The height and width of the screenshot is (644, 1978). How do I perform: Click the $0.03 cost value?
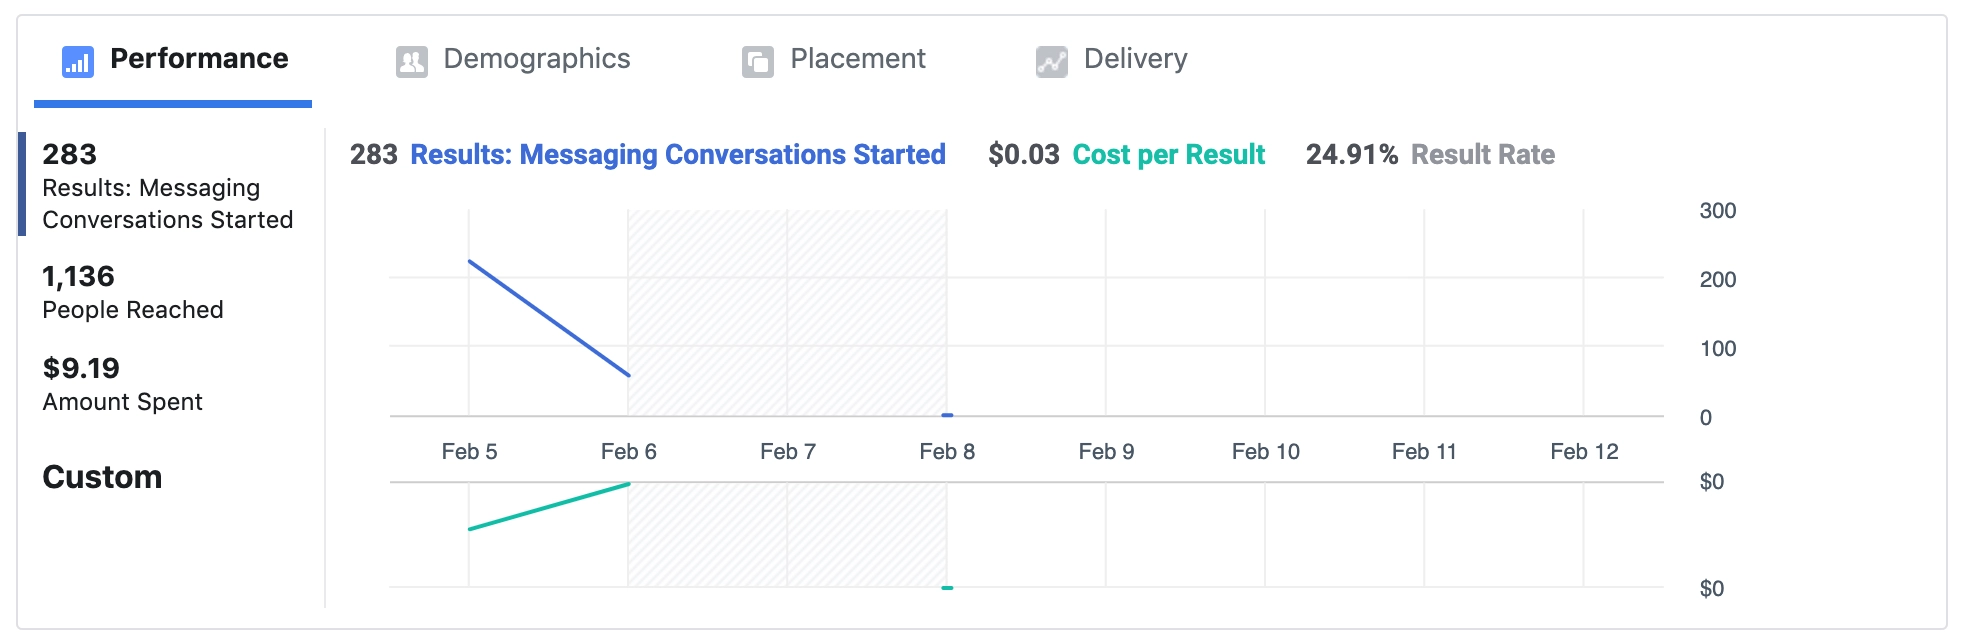point(1024,155)
